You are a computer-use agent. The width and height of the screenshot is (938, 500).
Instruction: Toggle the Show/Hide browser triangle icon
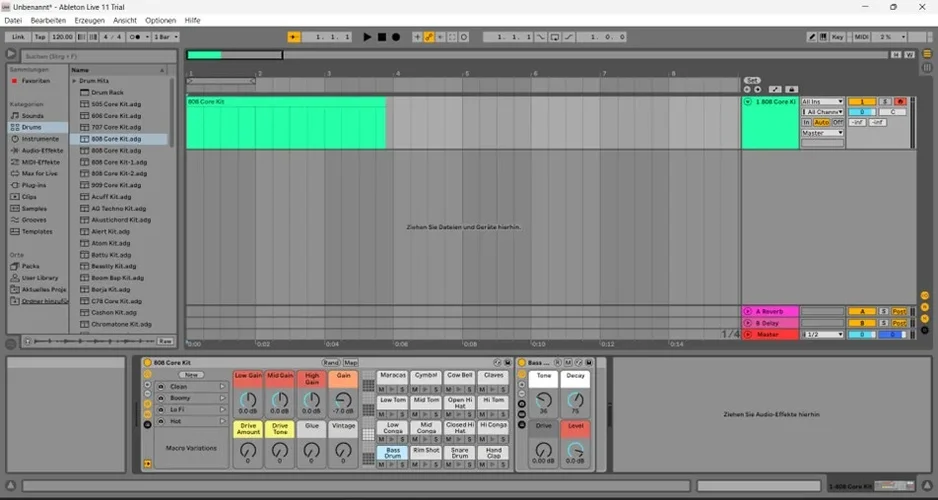[11, 54]
